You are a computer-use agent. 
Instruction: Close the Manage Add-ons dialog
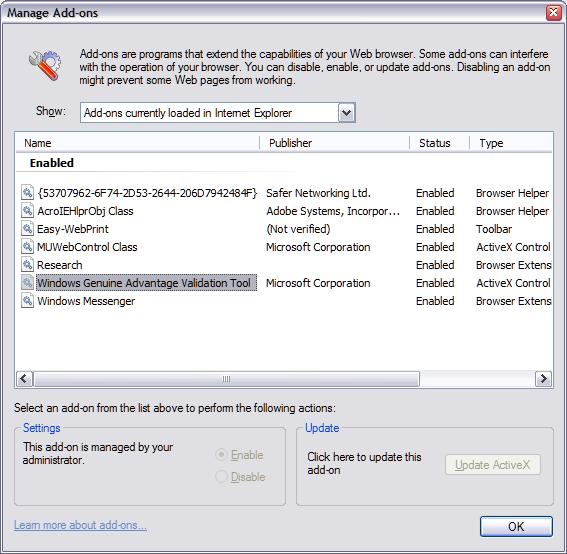pyautogui.click(x=553, y=13)
